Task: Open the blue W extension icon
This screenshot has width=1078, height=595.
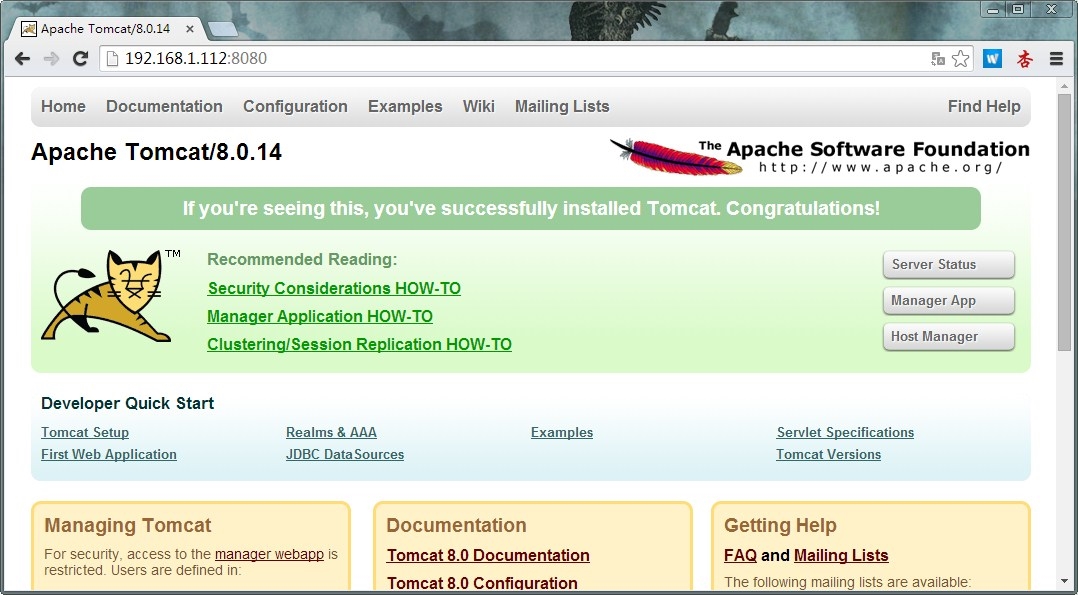Action: (x=992, y=59)
